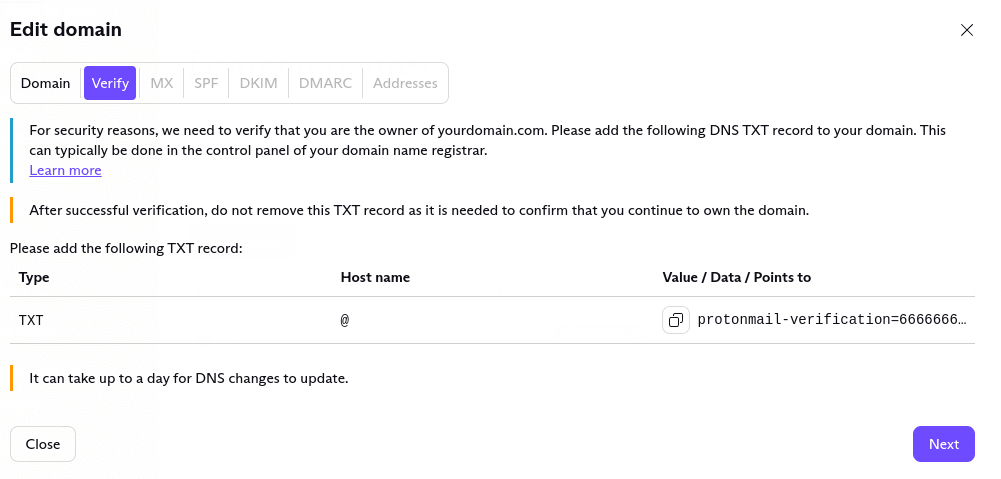Copy the protonmail-verification TXT value
The height and width of the screenshot is (479, 1001).
(676, 320)
